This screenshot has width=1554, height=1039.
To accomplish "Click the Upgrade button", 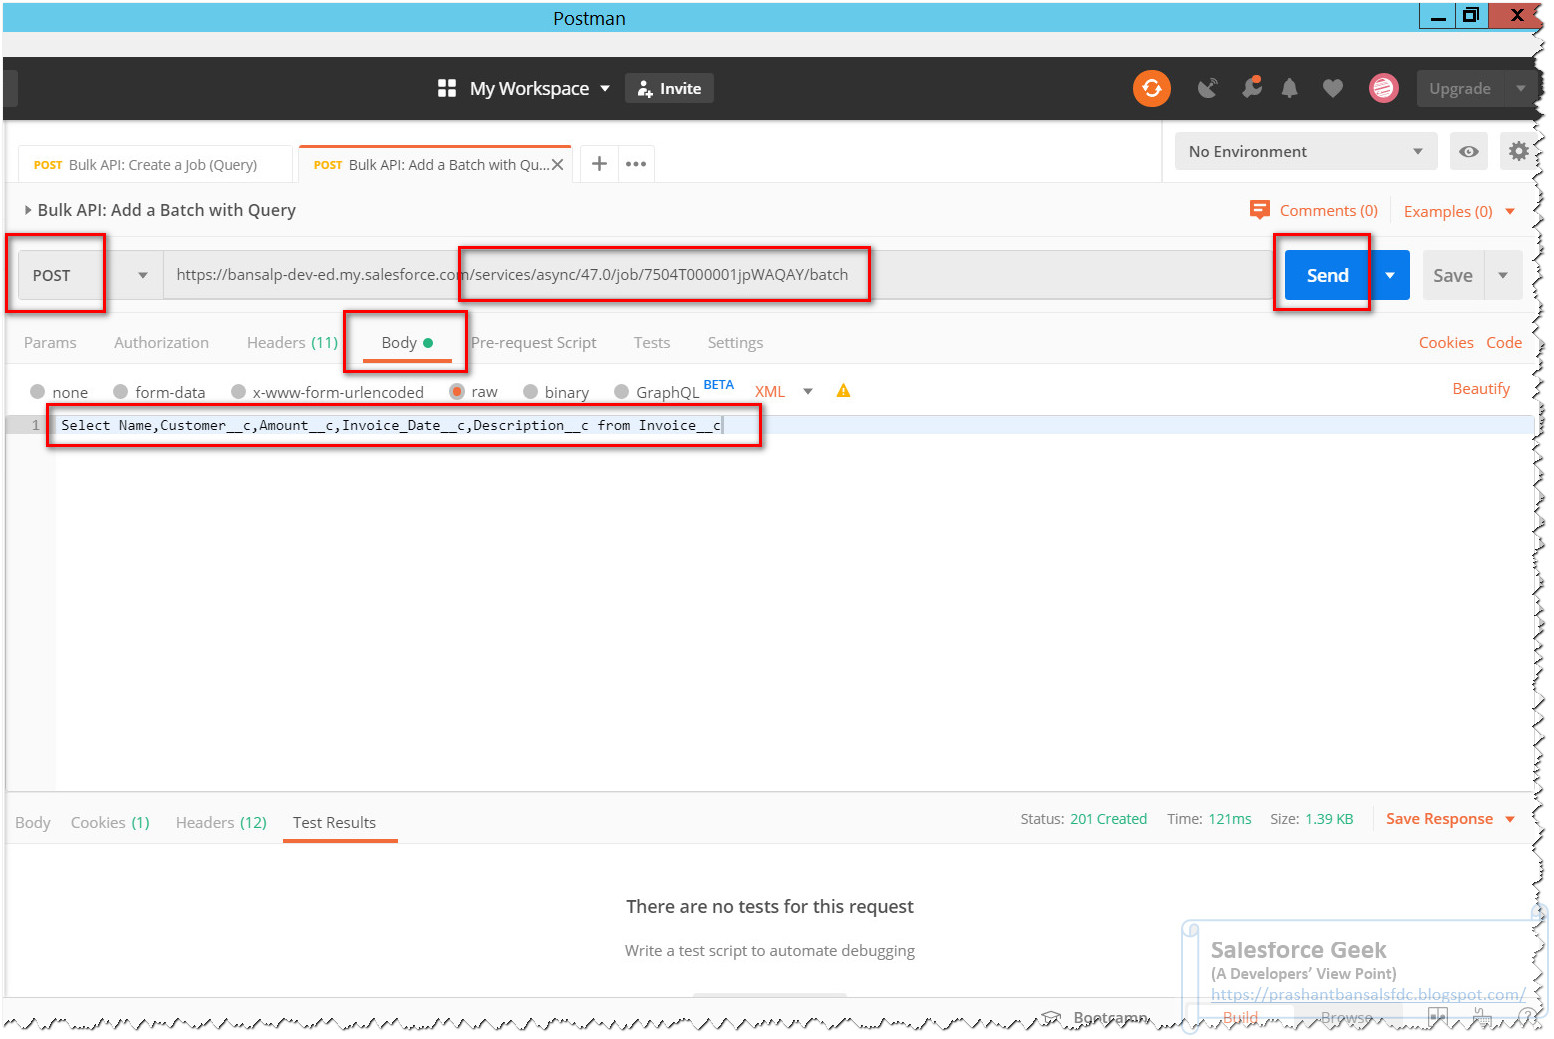I will (x=1460, y=88).
